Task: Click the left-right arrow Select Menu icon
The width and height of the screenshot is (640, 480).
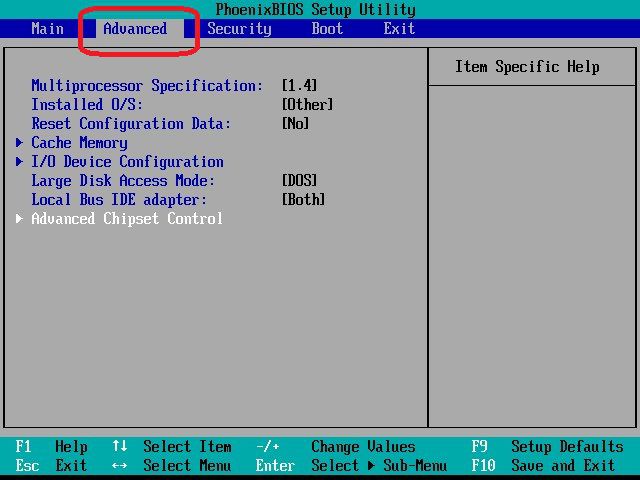Action: [119, 465]
